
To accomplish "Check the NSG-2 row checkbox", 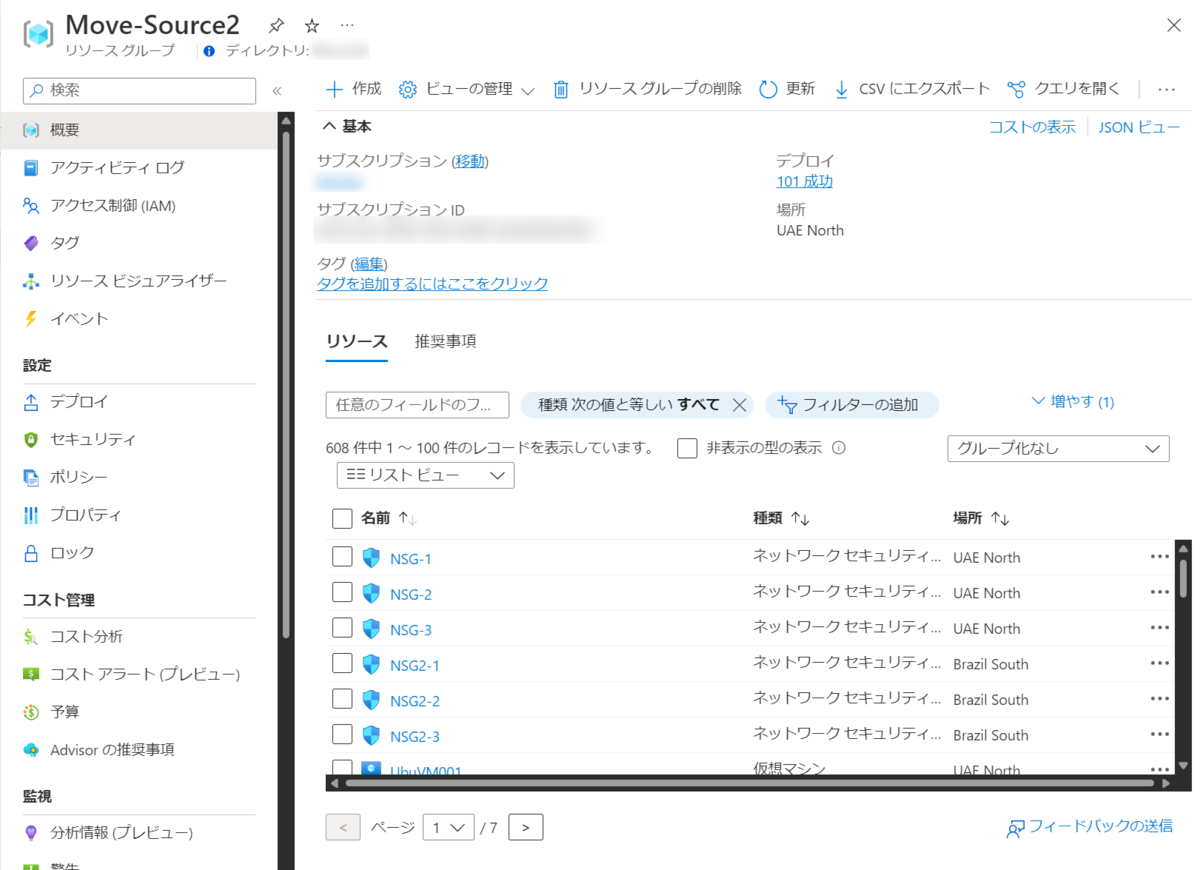I will 342,592.
